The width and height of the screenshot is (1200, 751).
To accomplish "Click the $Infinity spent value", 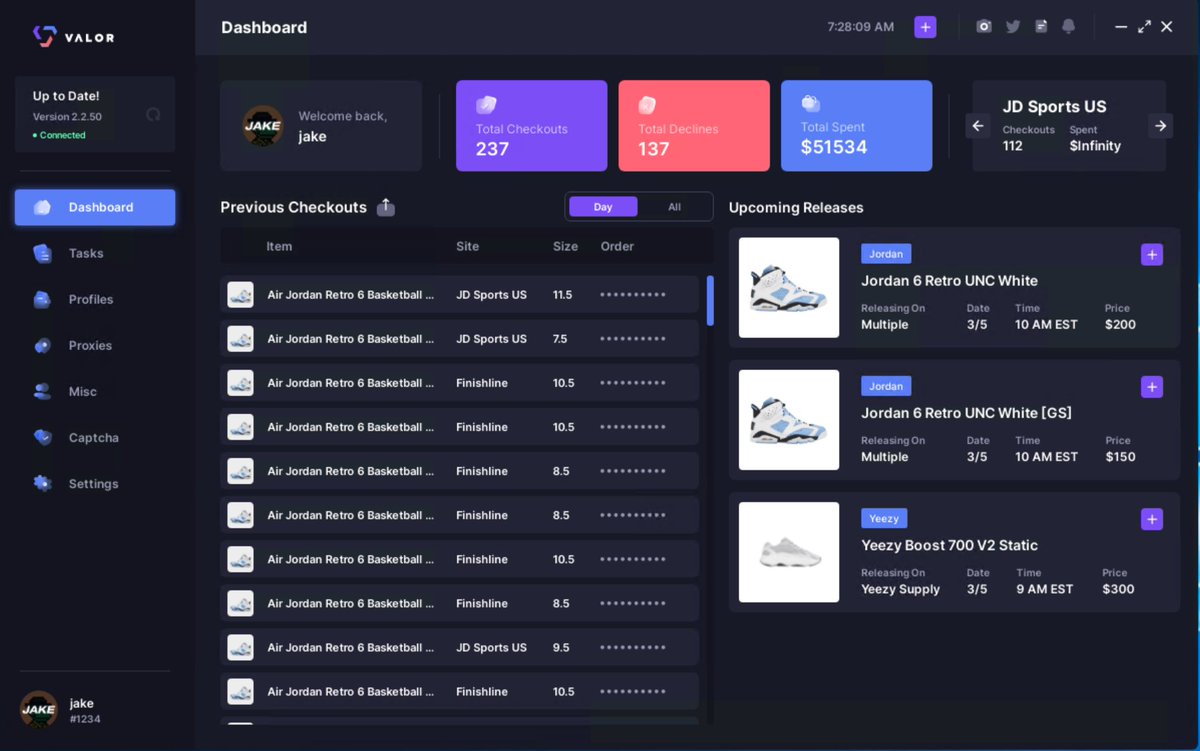I will click(1095, 146).
